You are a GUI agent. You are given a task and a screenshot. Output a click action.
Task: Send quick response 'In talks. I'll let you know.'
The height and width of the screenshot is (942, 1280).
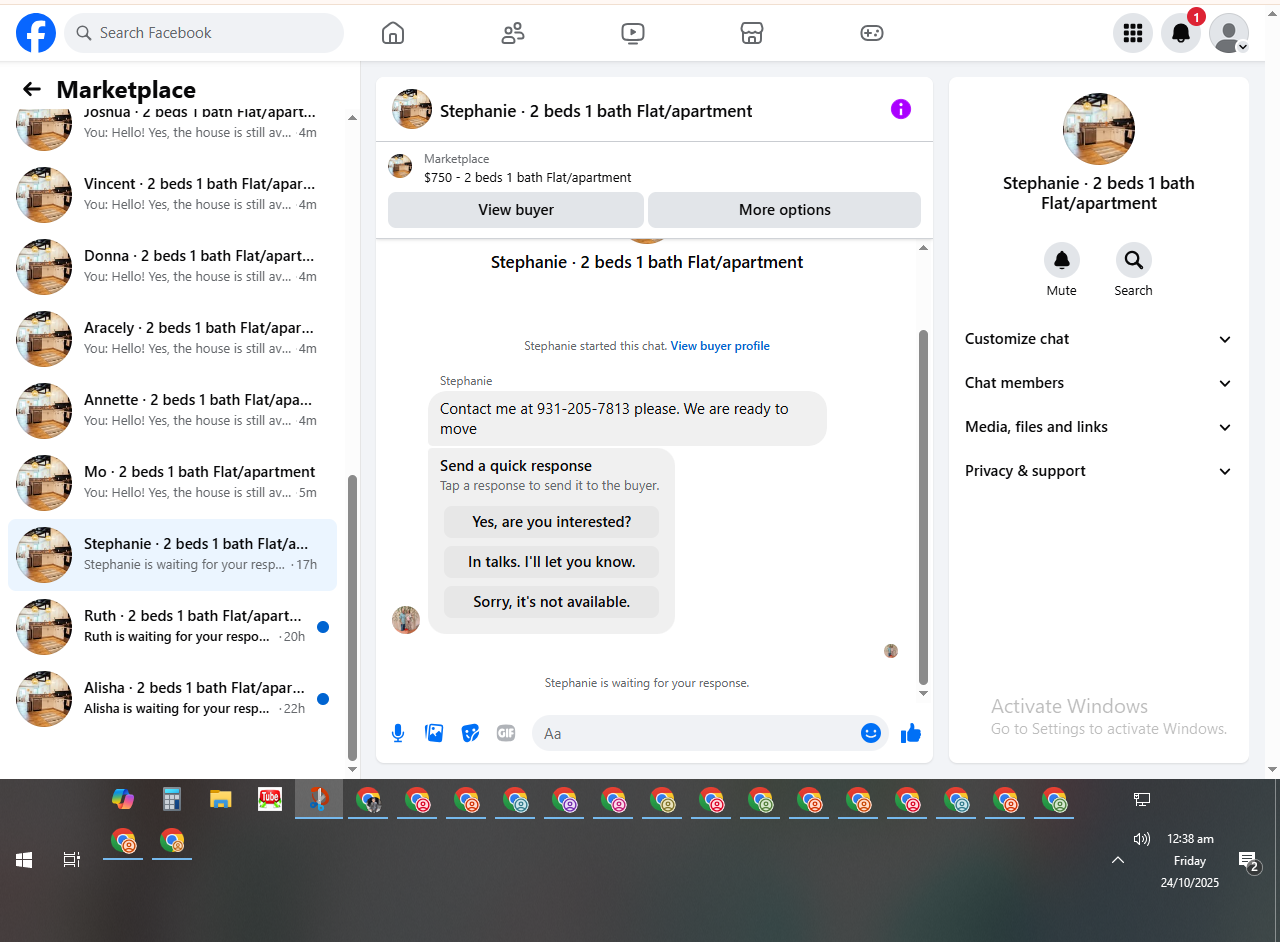(552, 562)
